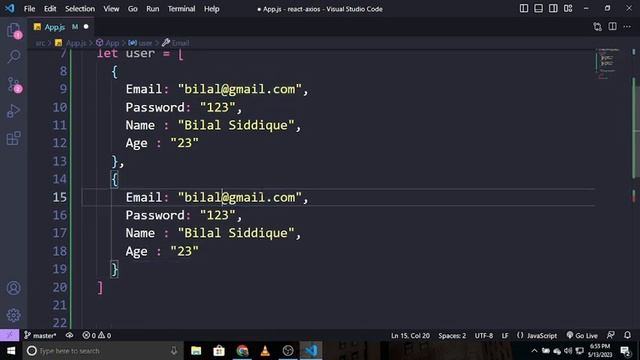Image resolution: width=640 pixels, height=360 pixels.
Task: Click the closing bracket on line 20
Action: point(100,288)
